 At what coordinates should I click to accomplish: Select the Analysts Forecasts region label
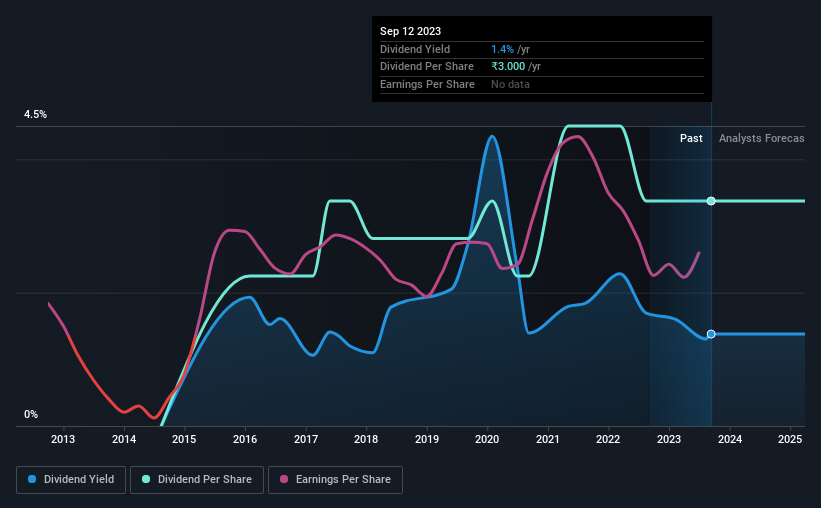coord(761,138)
